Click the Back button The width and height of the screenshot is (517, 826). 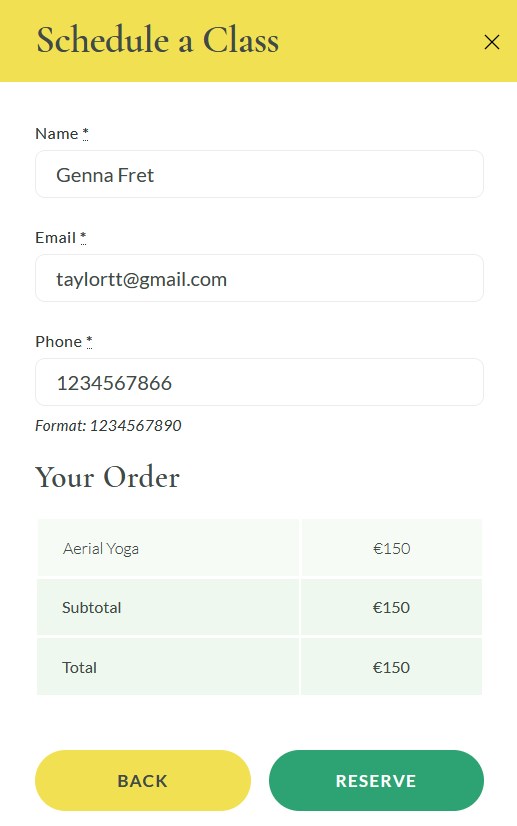pyautogui.click(x=143, y=780)
